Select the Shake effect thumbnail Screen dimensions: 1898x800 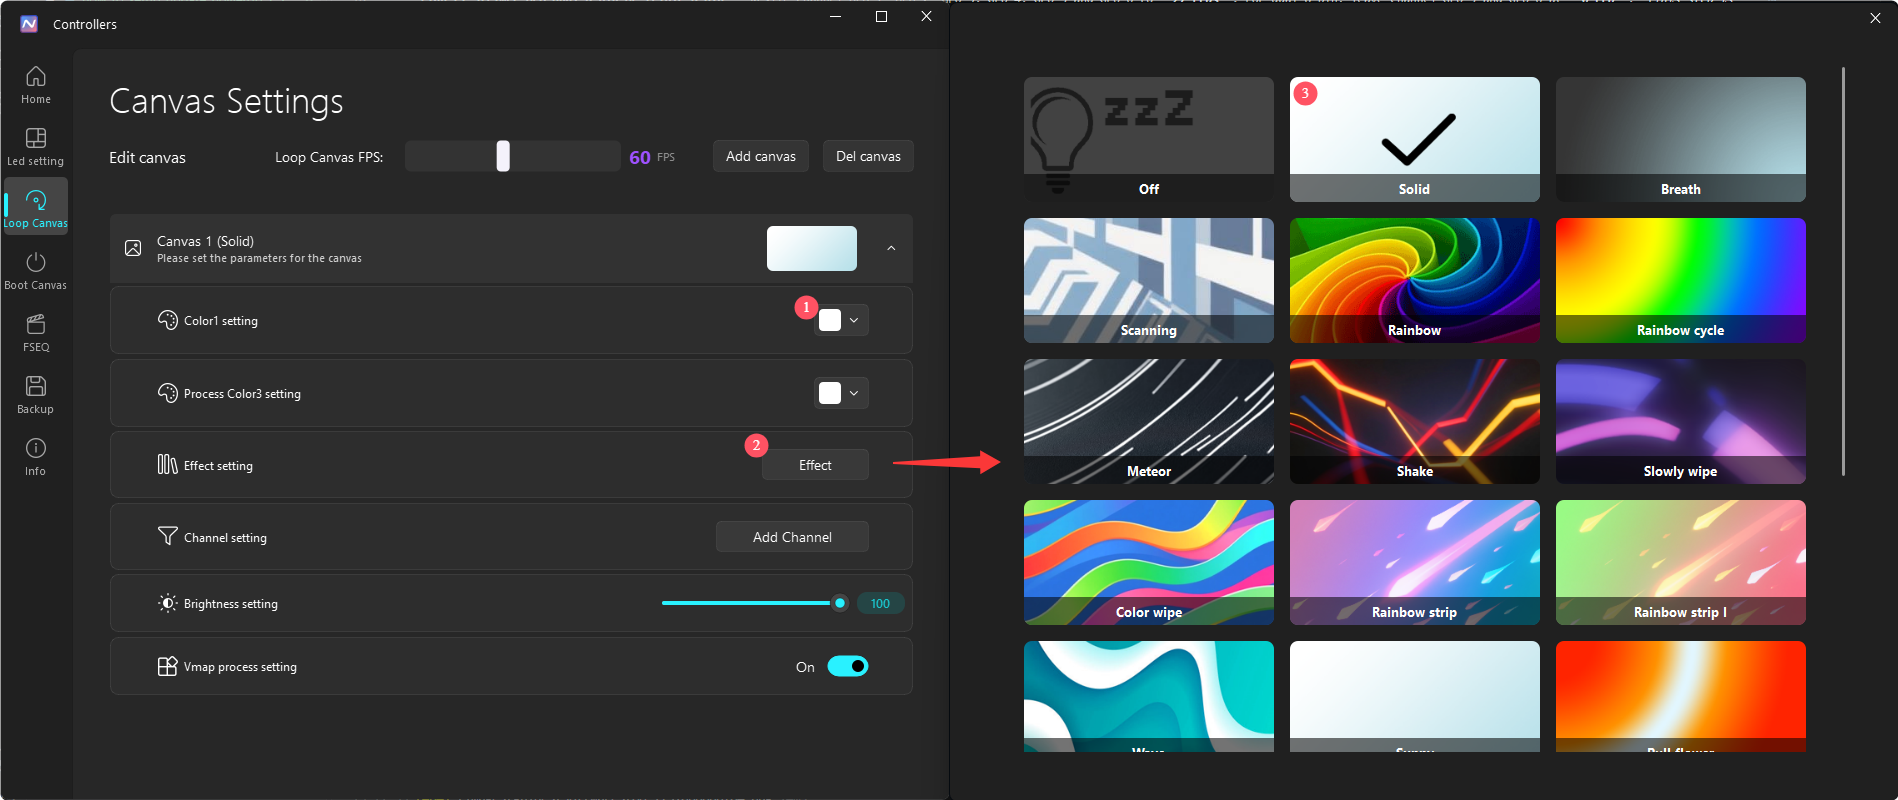click(x=1415, y=421)
